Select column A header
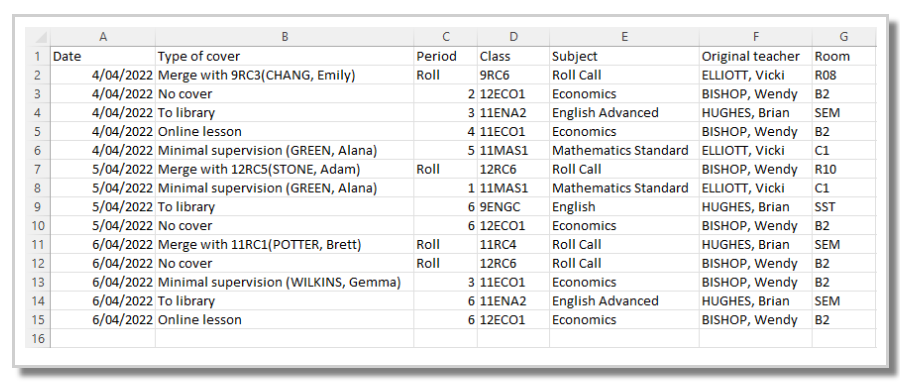The height and width of the screenshot is (385, 900). pos(103,37)
